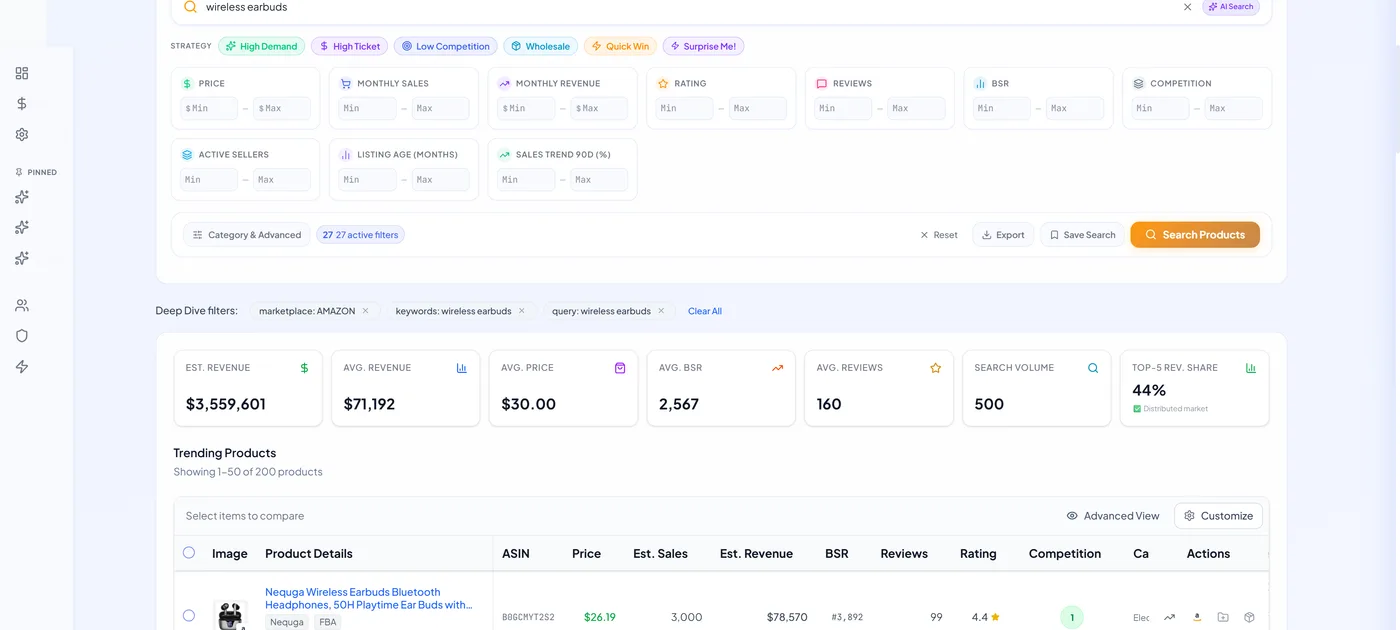Screen dimensions: 1400x630
Task: Export the search results
Action: pos(1003,235)
